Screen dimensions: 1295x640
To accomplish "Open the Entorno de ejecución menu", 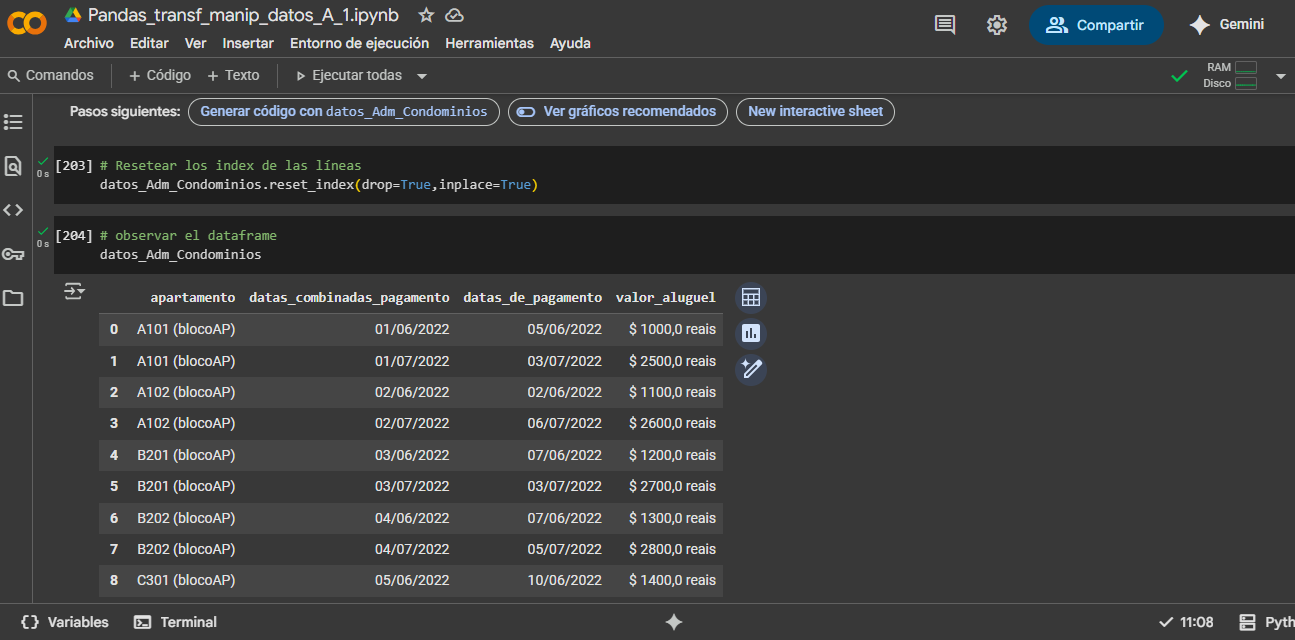I will coord(359,43).
